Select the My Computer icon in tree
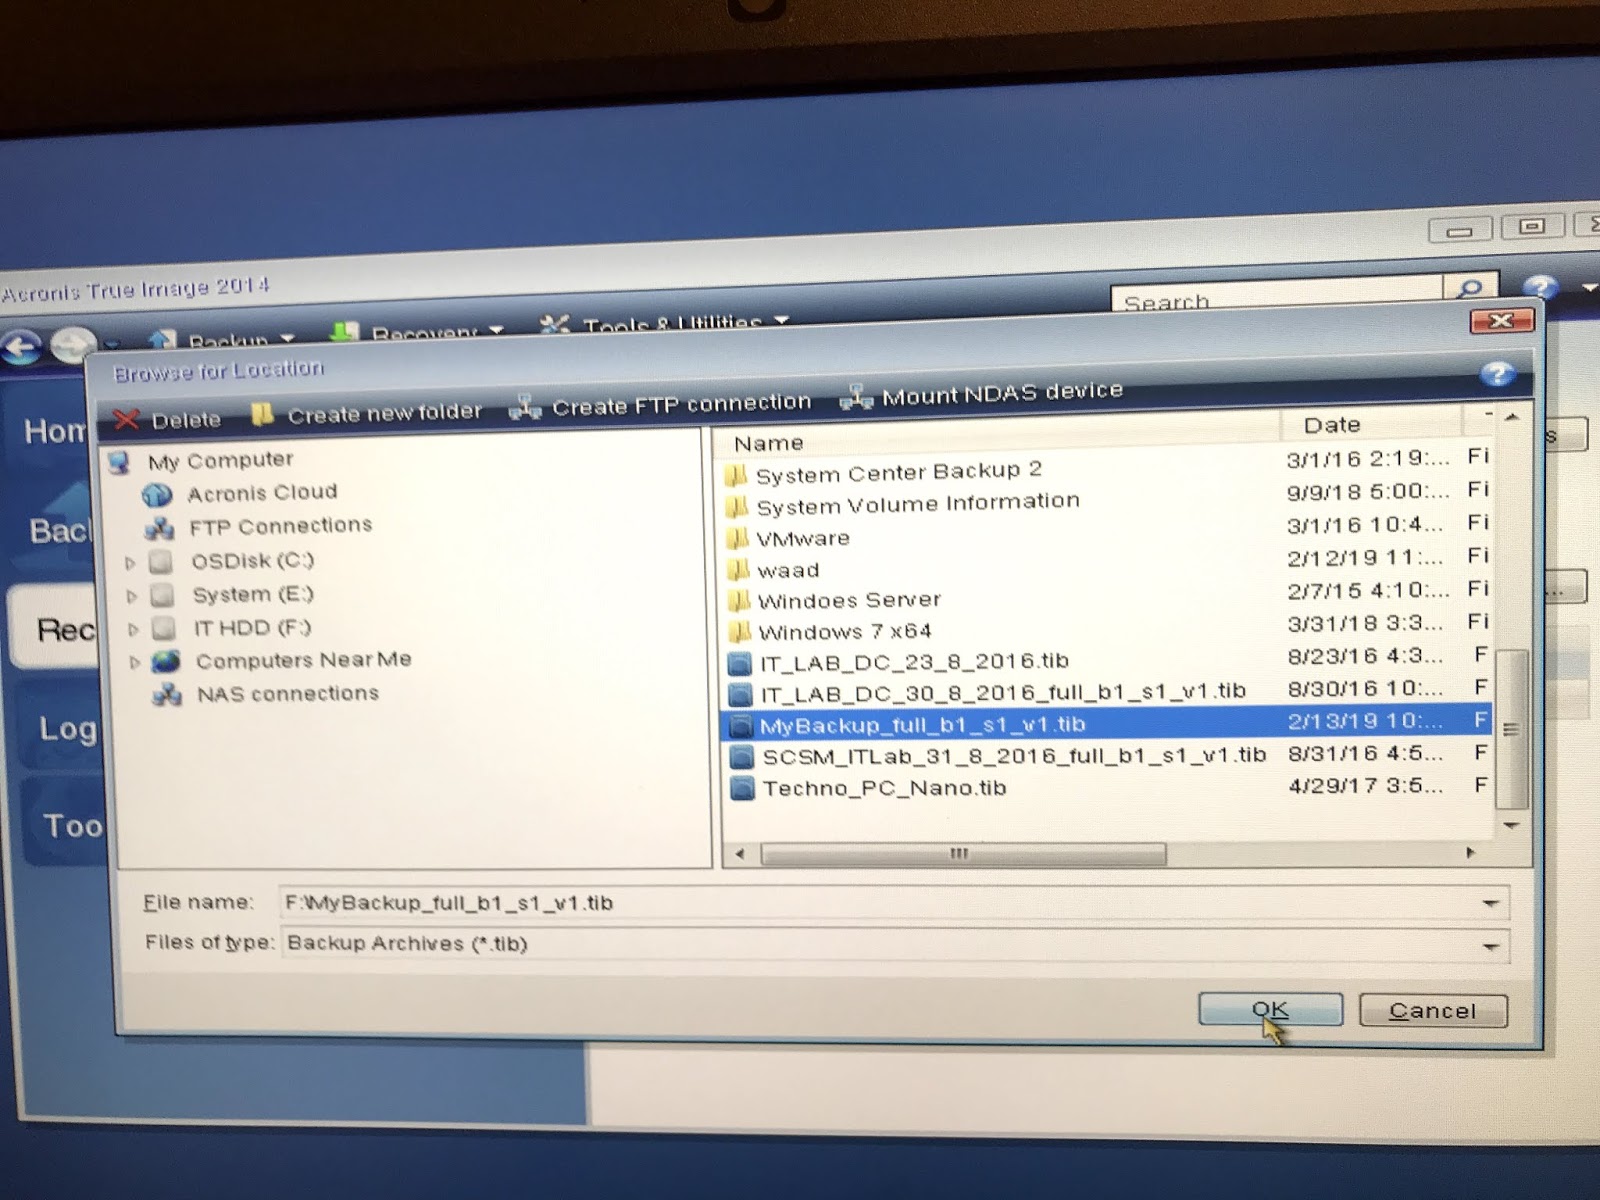The width and height of the screenshot is (1600, 1200). (x=120, y=463)
